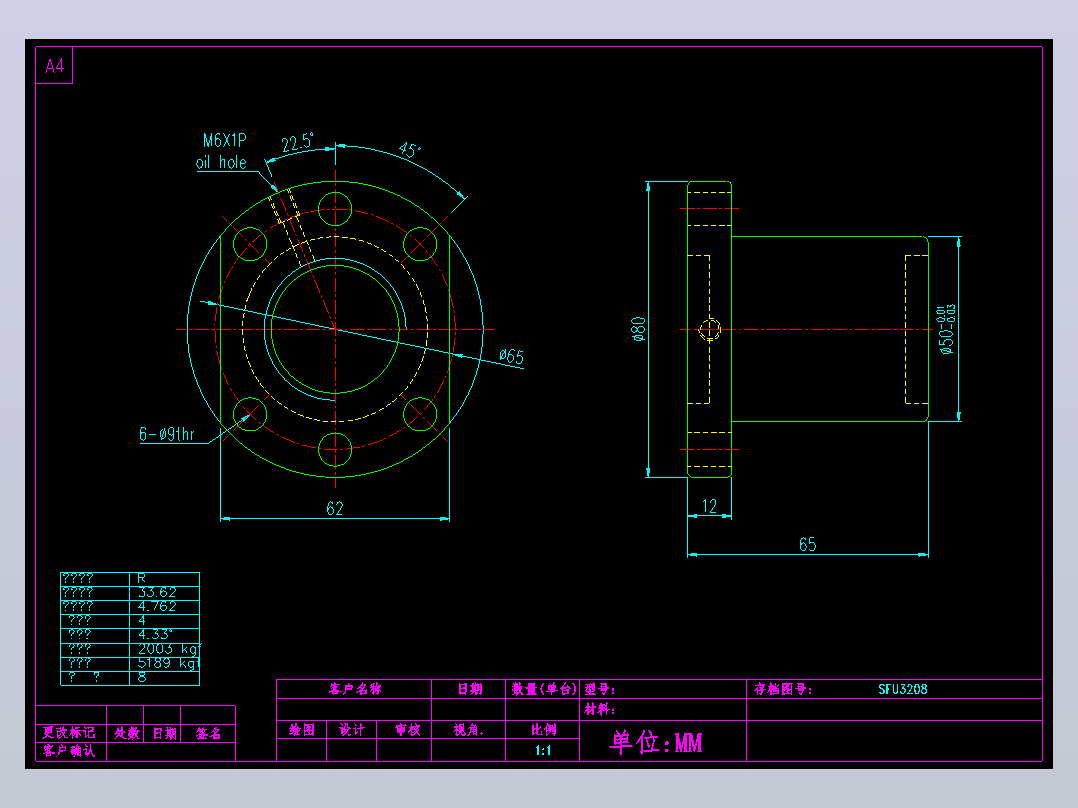Click the "客户名称" title block header
1078x808 pixels.
click(x=355, y=689)
